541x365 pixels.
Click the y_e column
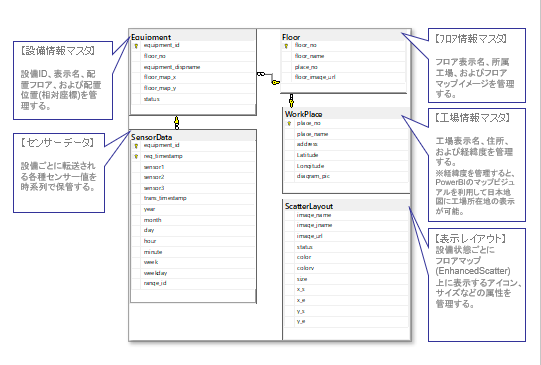pos(301,322)
